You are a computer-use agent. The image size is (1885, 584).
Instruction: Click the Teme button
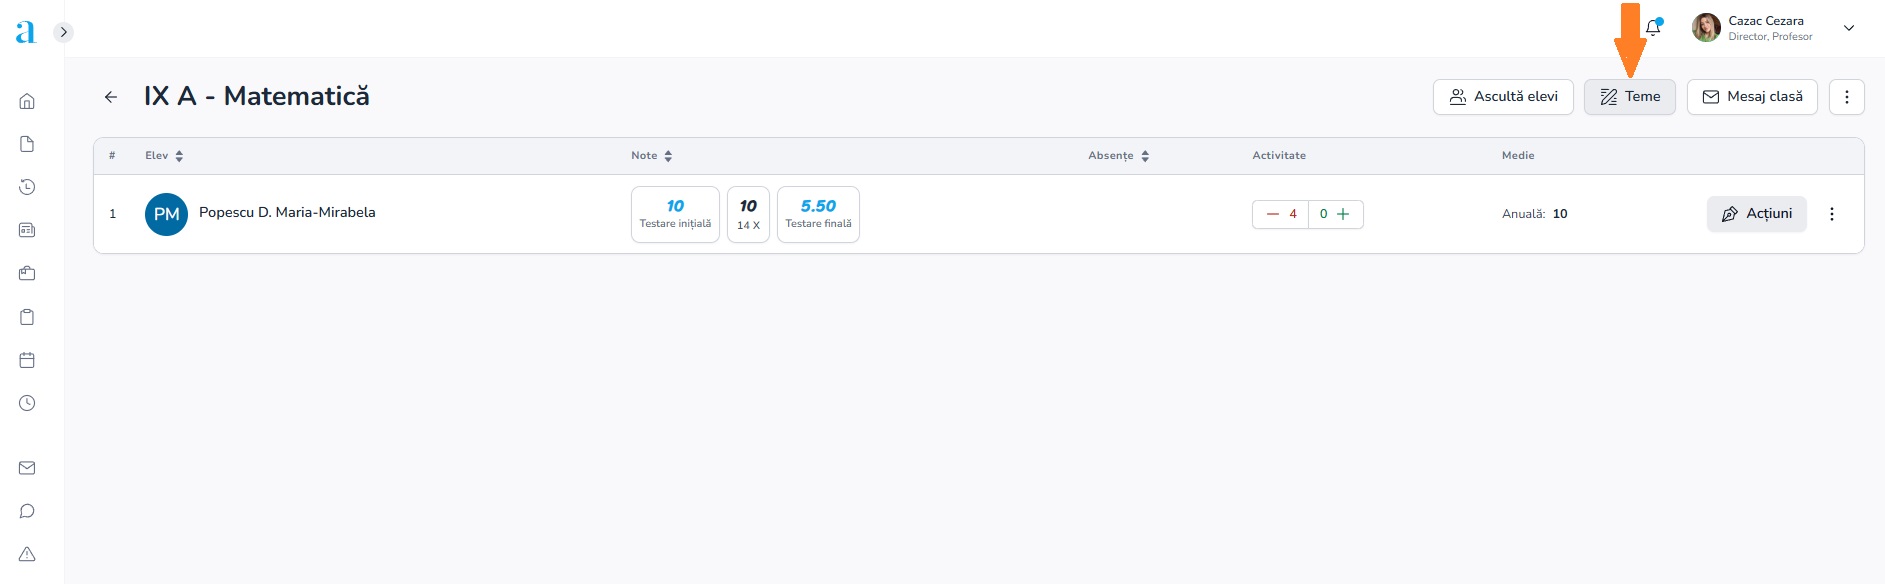pyautogui.click(x=1629, y=97)
